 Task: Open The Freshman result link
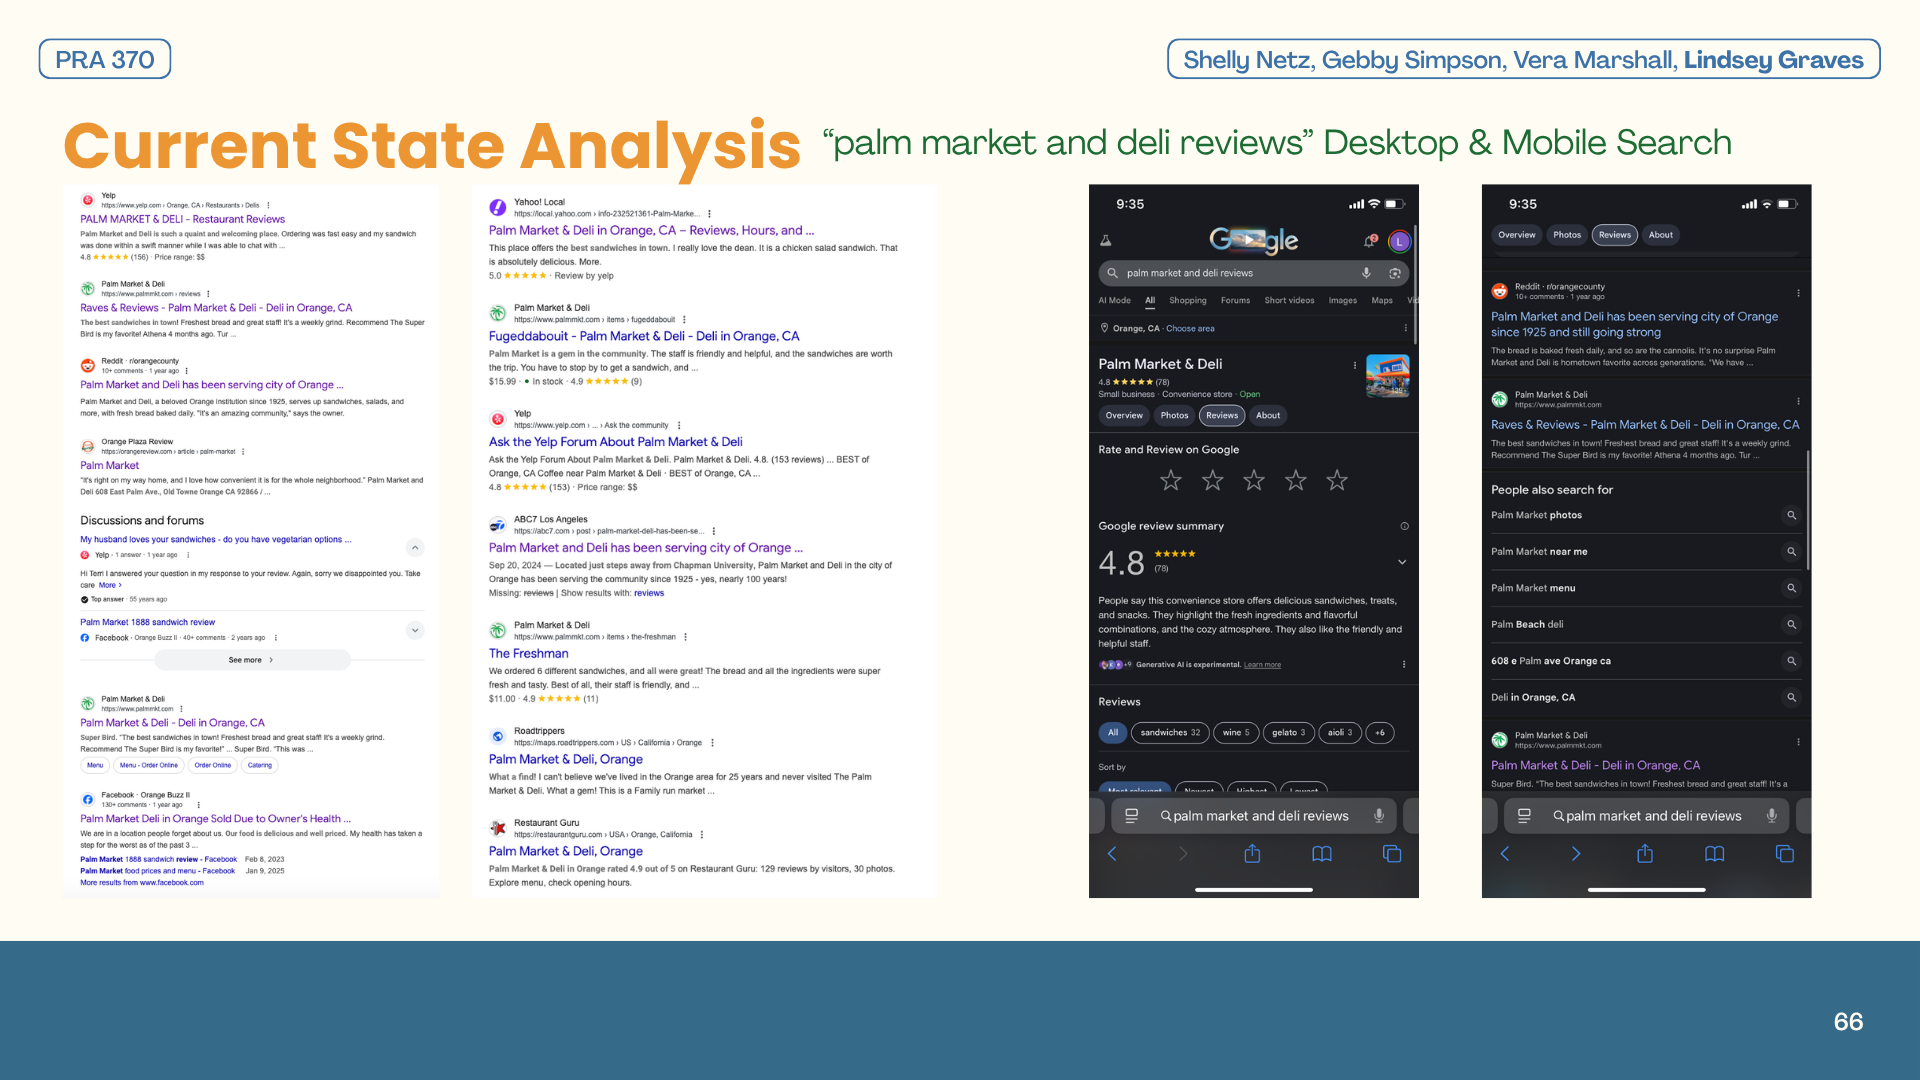(x=529, y=654)
